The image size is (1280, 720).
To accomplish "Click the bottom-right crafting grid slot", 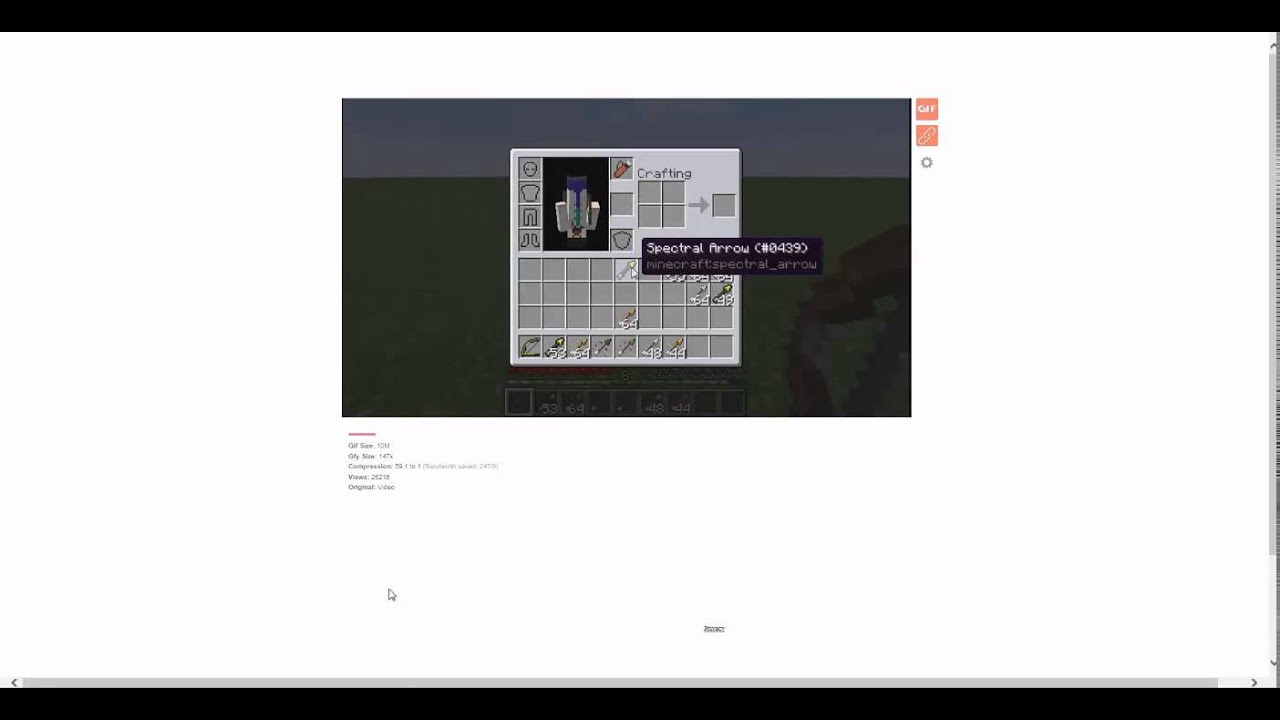I will pos(673,216).
